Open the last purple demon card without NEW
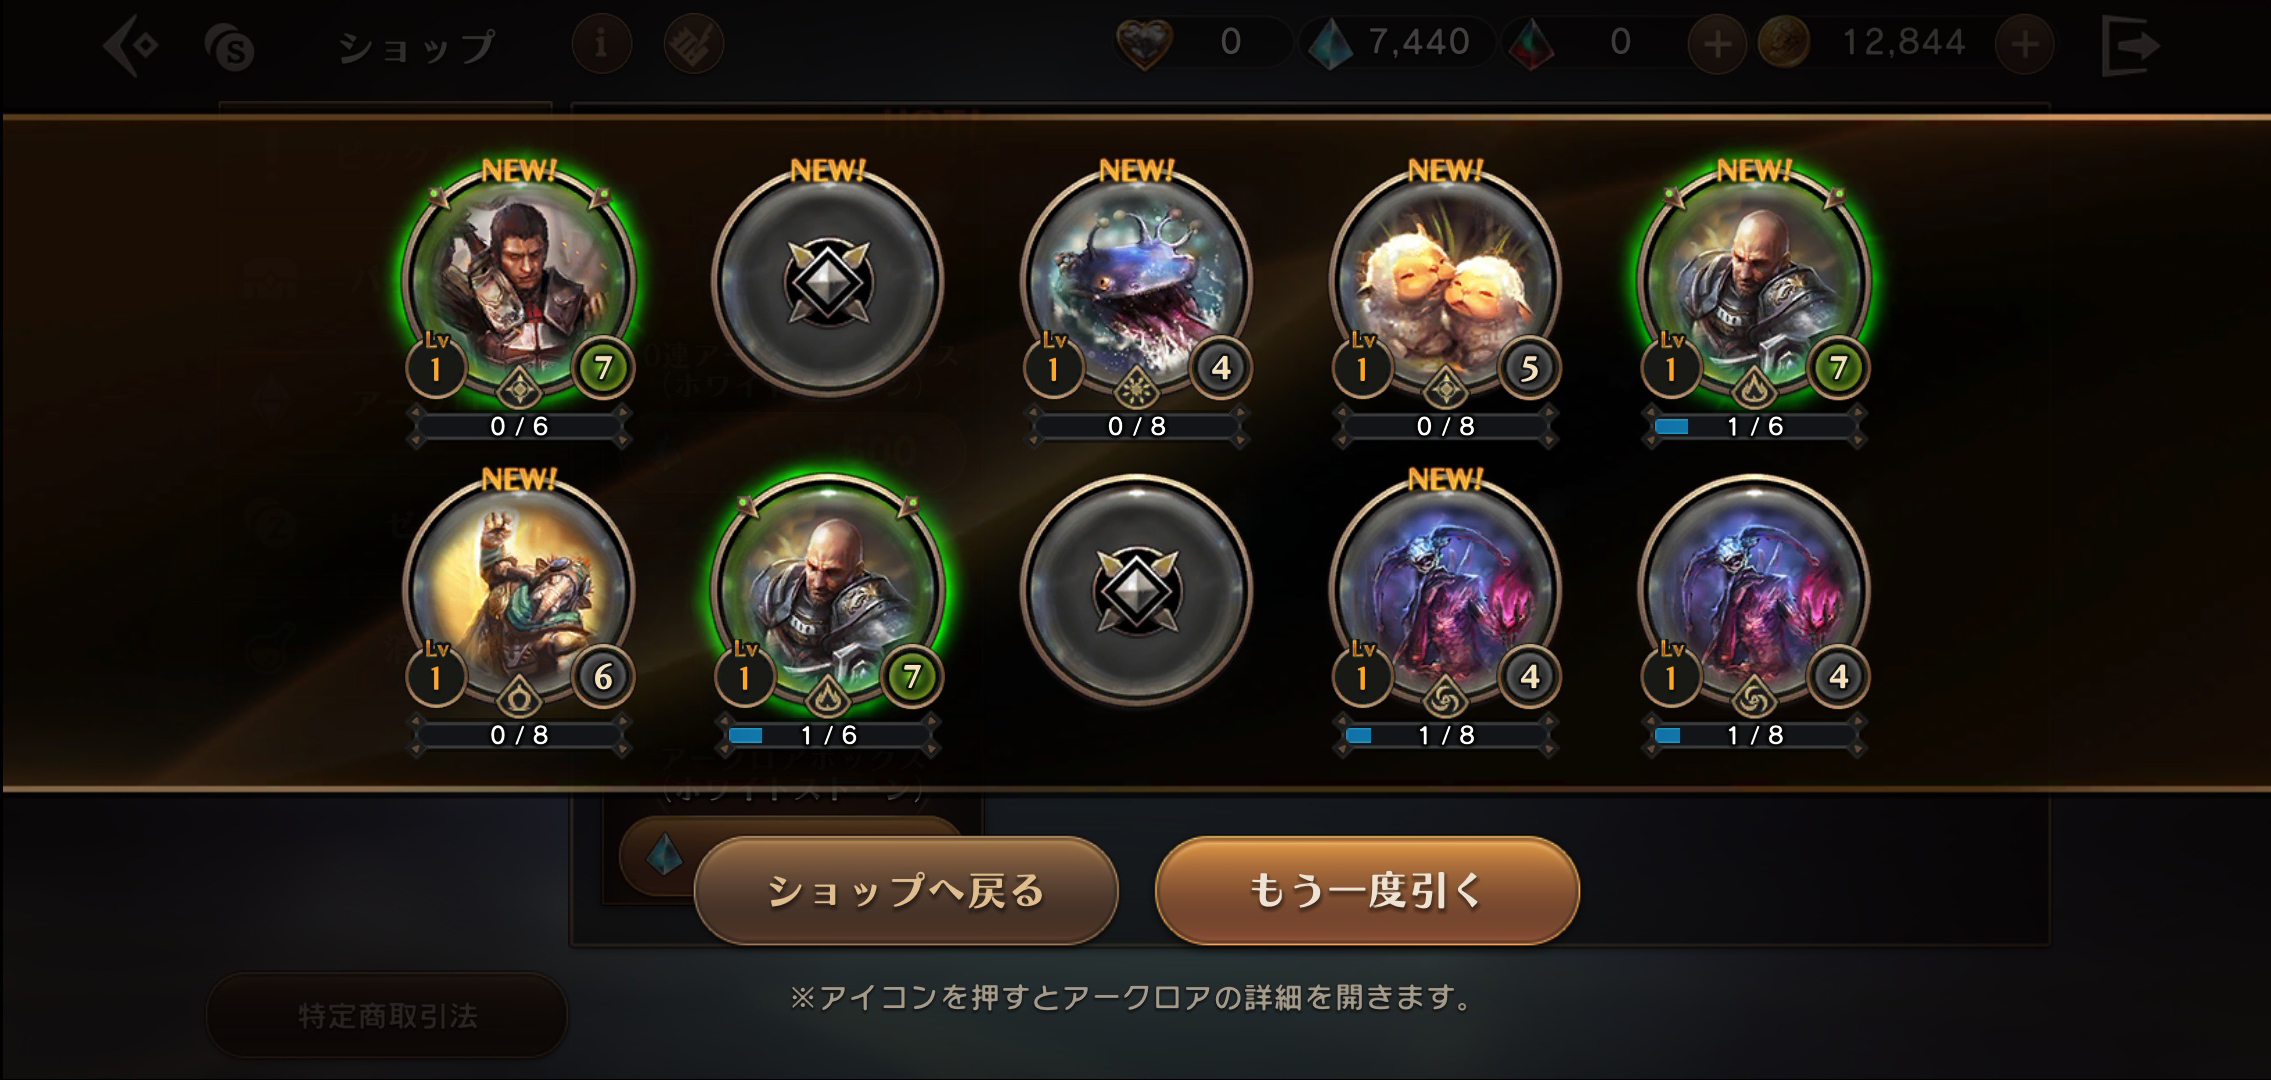The width and height of the screenshot is (2271, 1080). (x=1754, y=592)
